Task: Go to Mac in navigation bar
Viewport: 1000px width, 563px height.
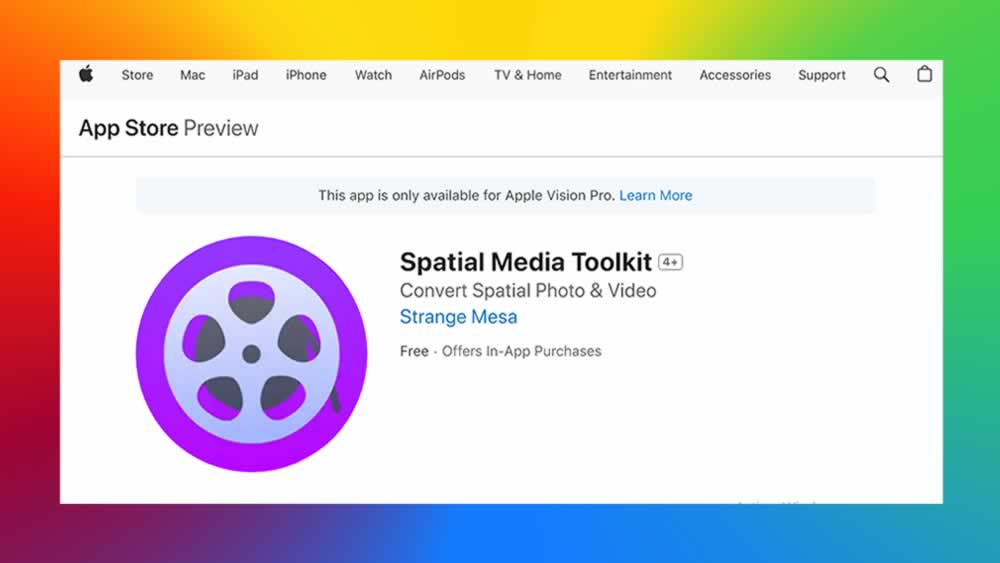Action: tap(193, 75)
